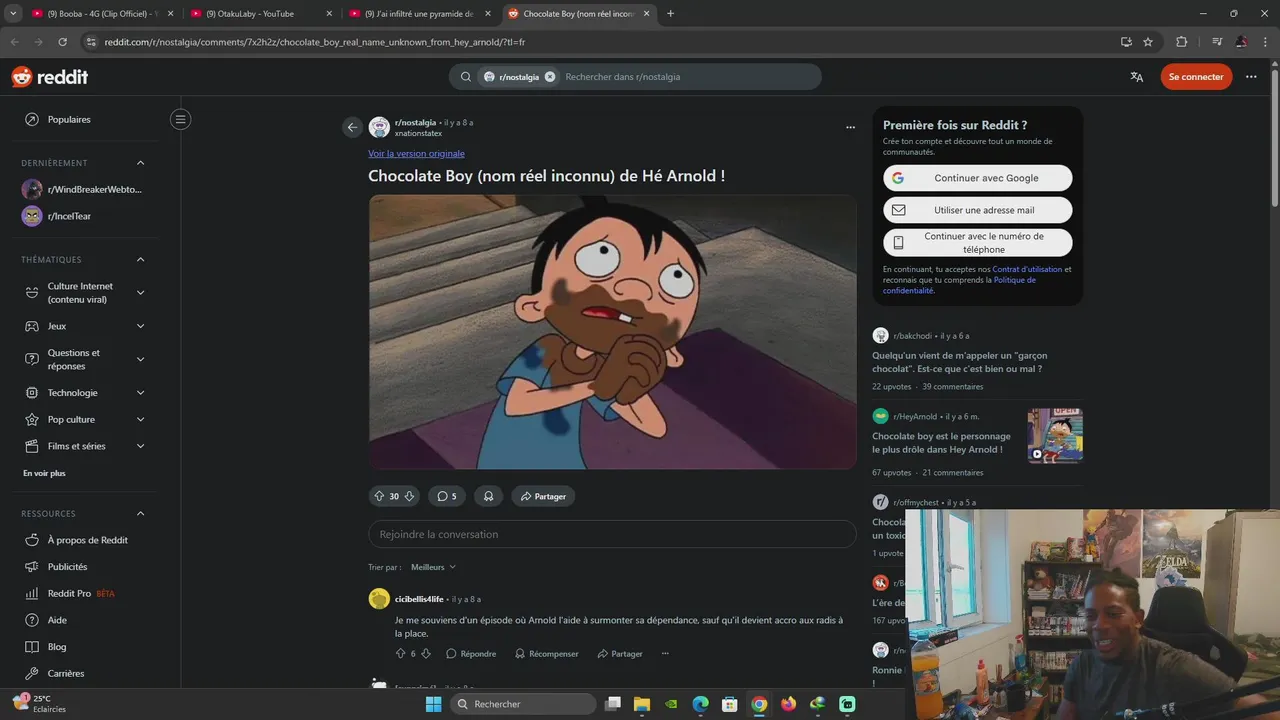Open File Explorer from the taskbar
Image resolution: width=1280 pixels, height=720 pixels.
642,704
